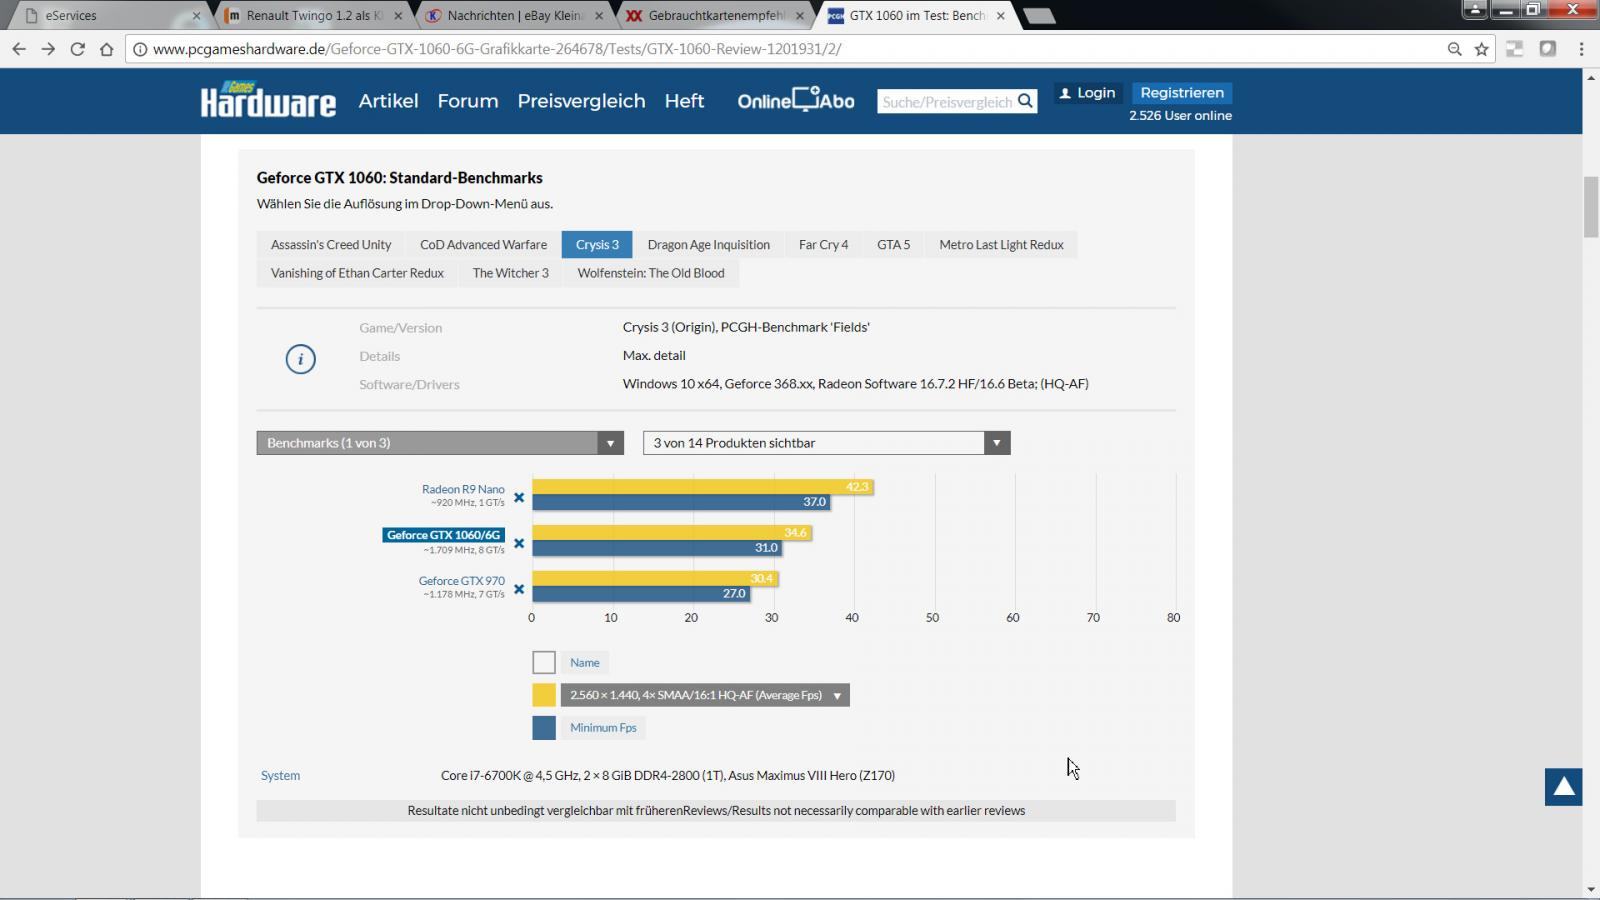
Task: Click the PC Games Hardware logo
Action: click(x=268, y=100)
